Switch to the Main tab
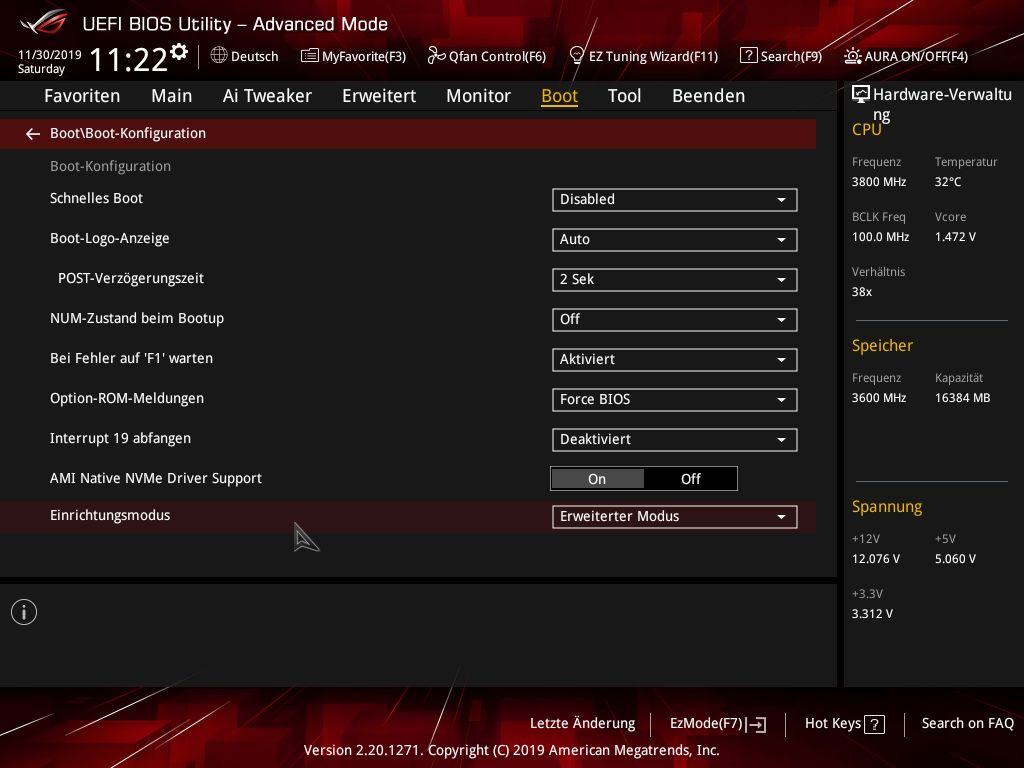Screen dimensions: 1024x768 [172, 96]
